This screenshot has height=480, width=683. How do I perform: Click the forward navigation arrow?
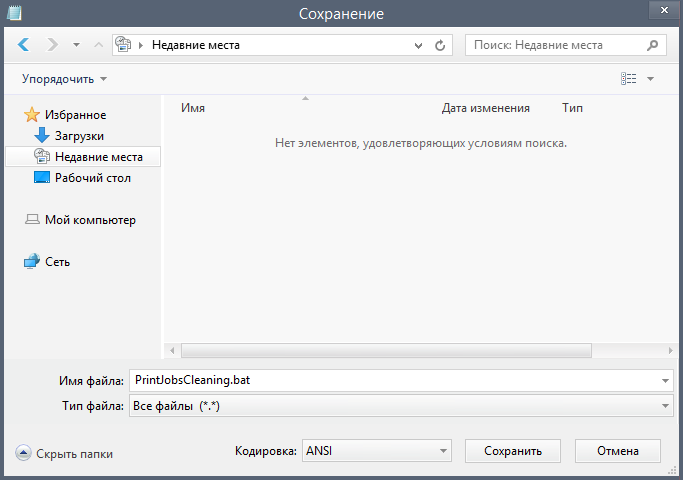coord(52,44)
